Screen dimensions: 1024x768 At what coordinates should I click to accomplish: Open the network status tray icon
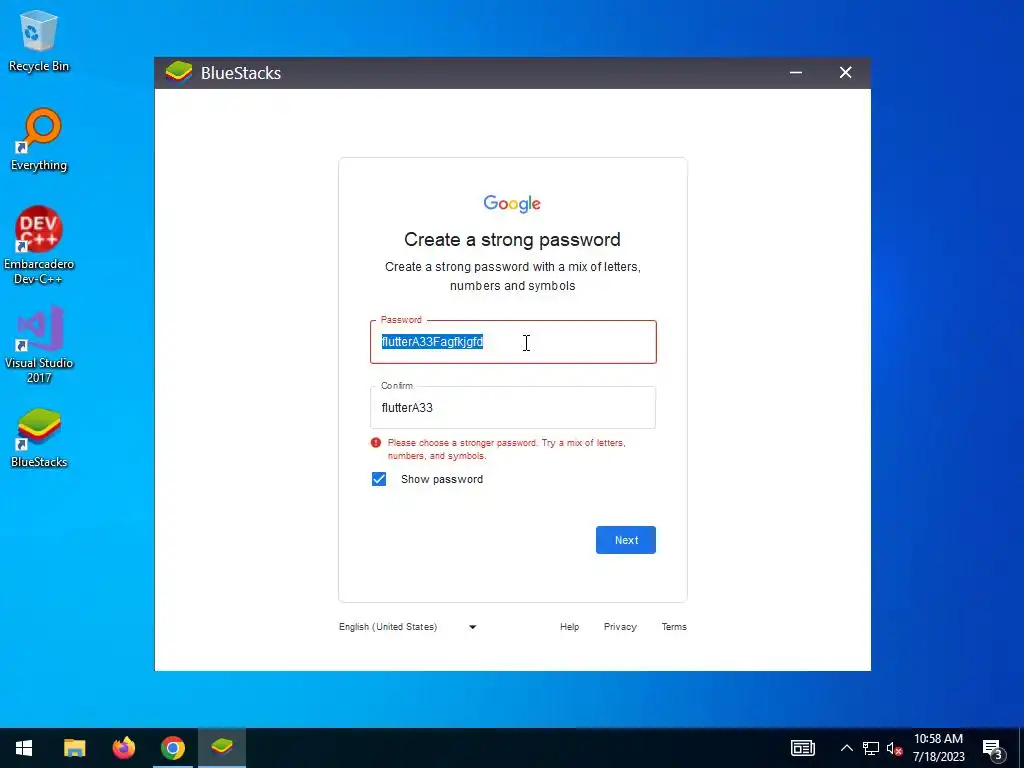871,748
